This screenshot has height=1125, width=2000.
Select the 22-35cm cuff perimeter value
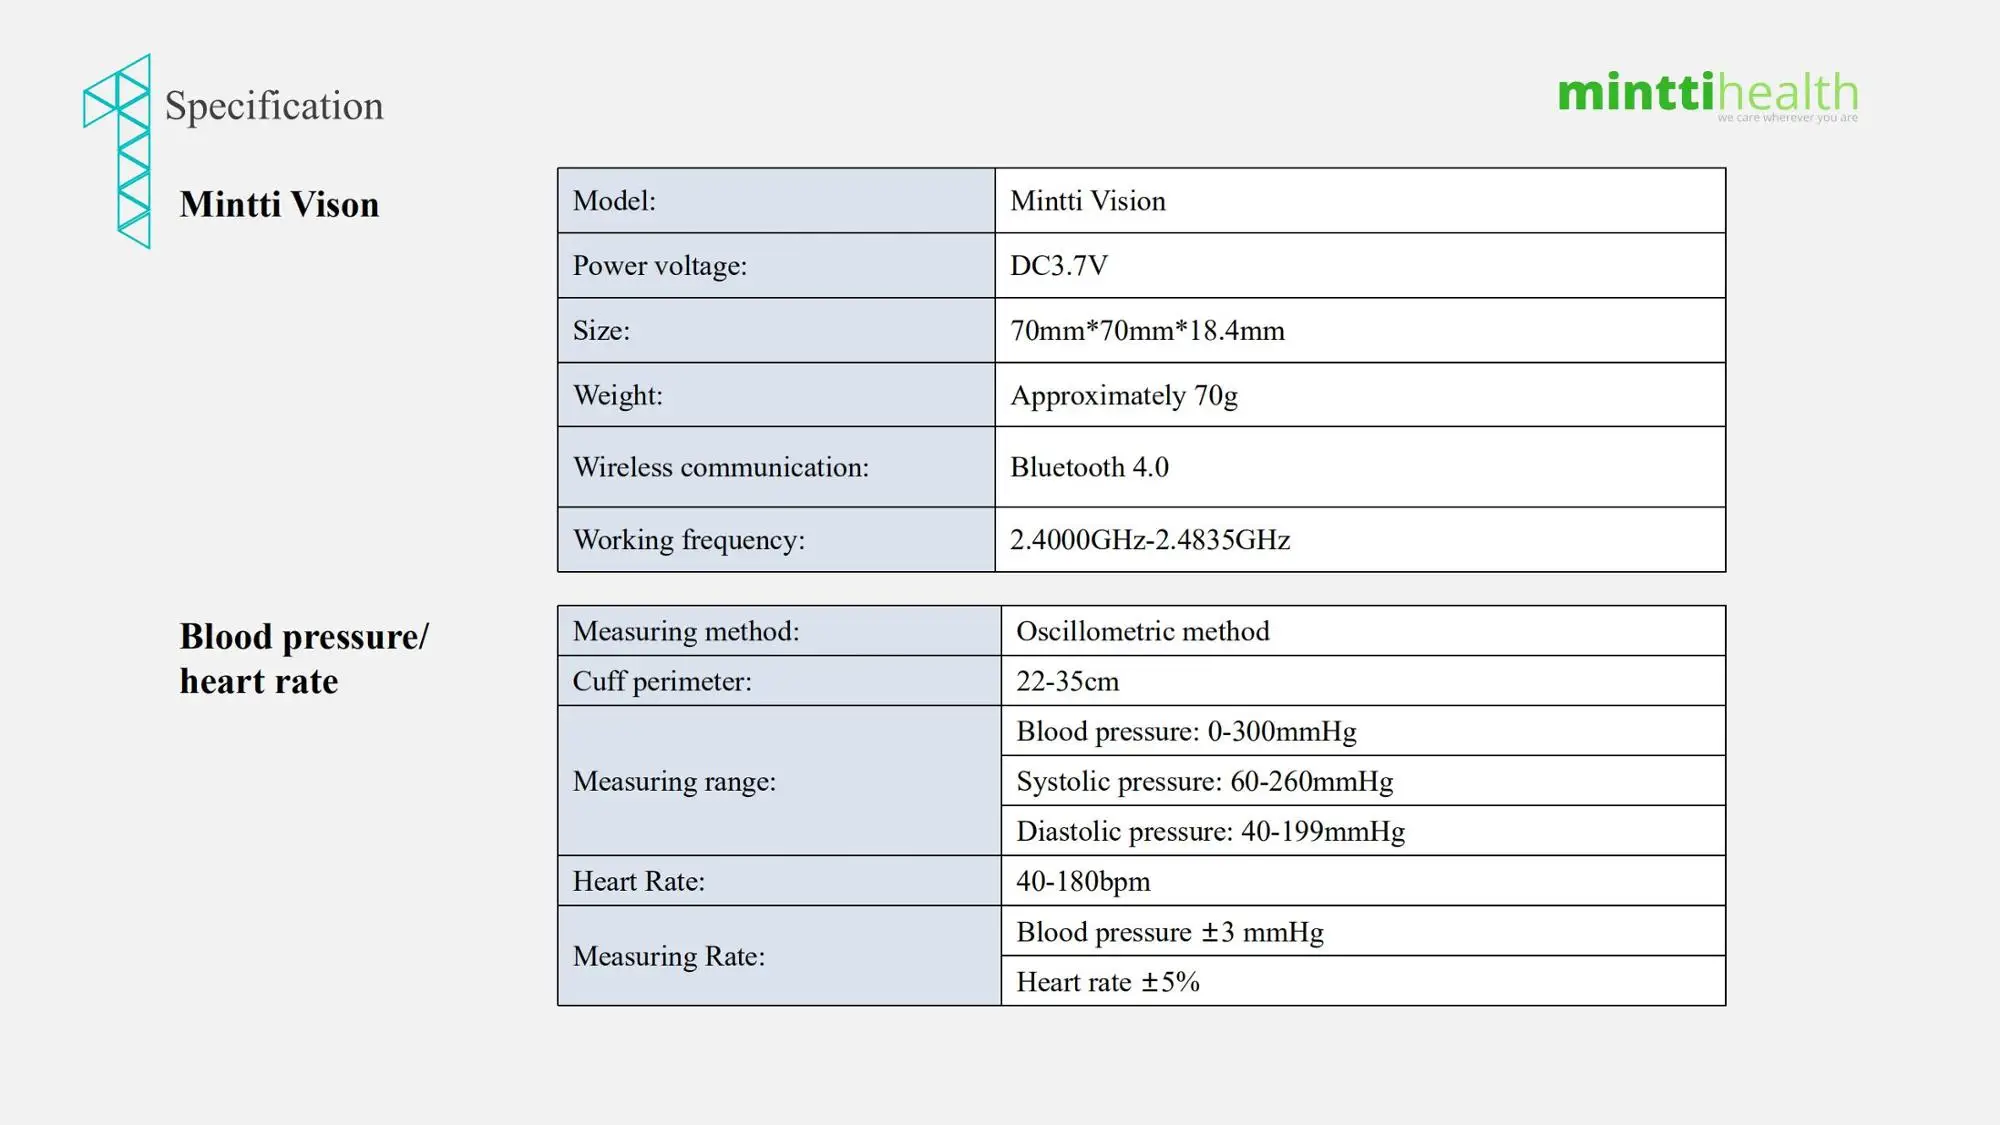pyautogui.click(x=1067, y=681)
